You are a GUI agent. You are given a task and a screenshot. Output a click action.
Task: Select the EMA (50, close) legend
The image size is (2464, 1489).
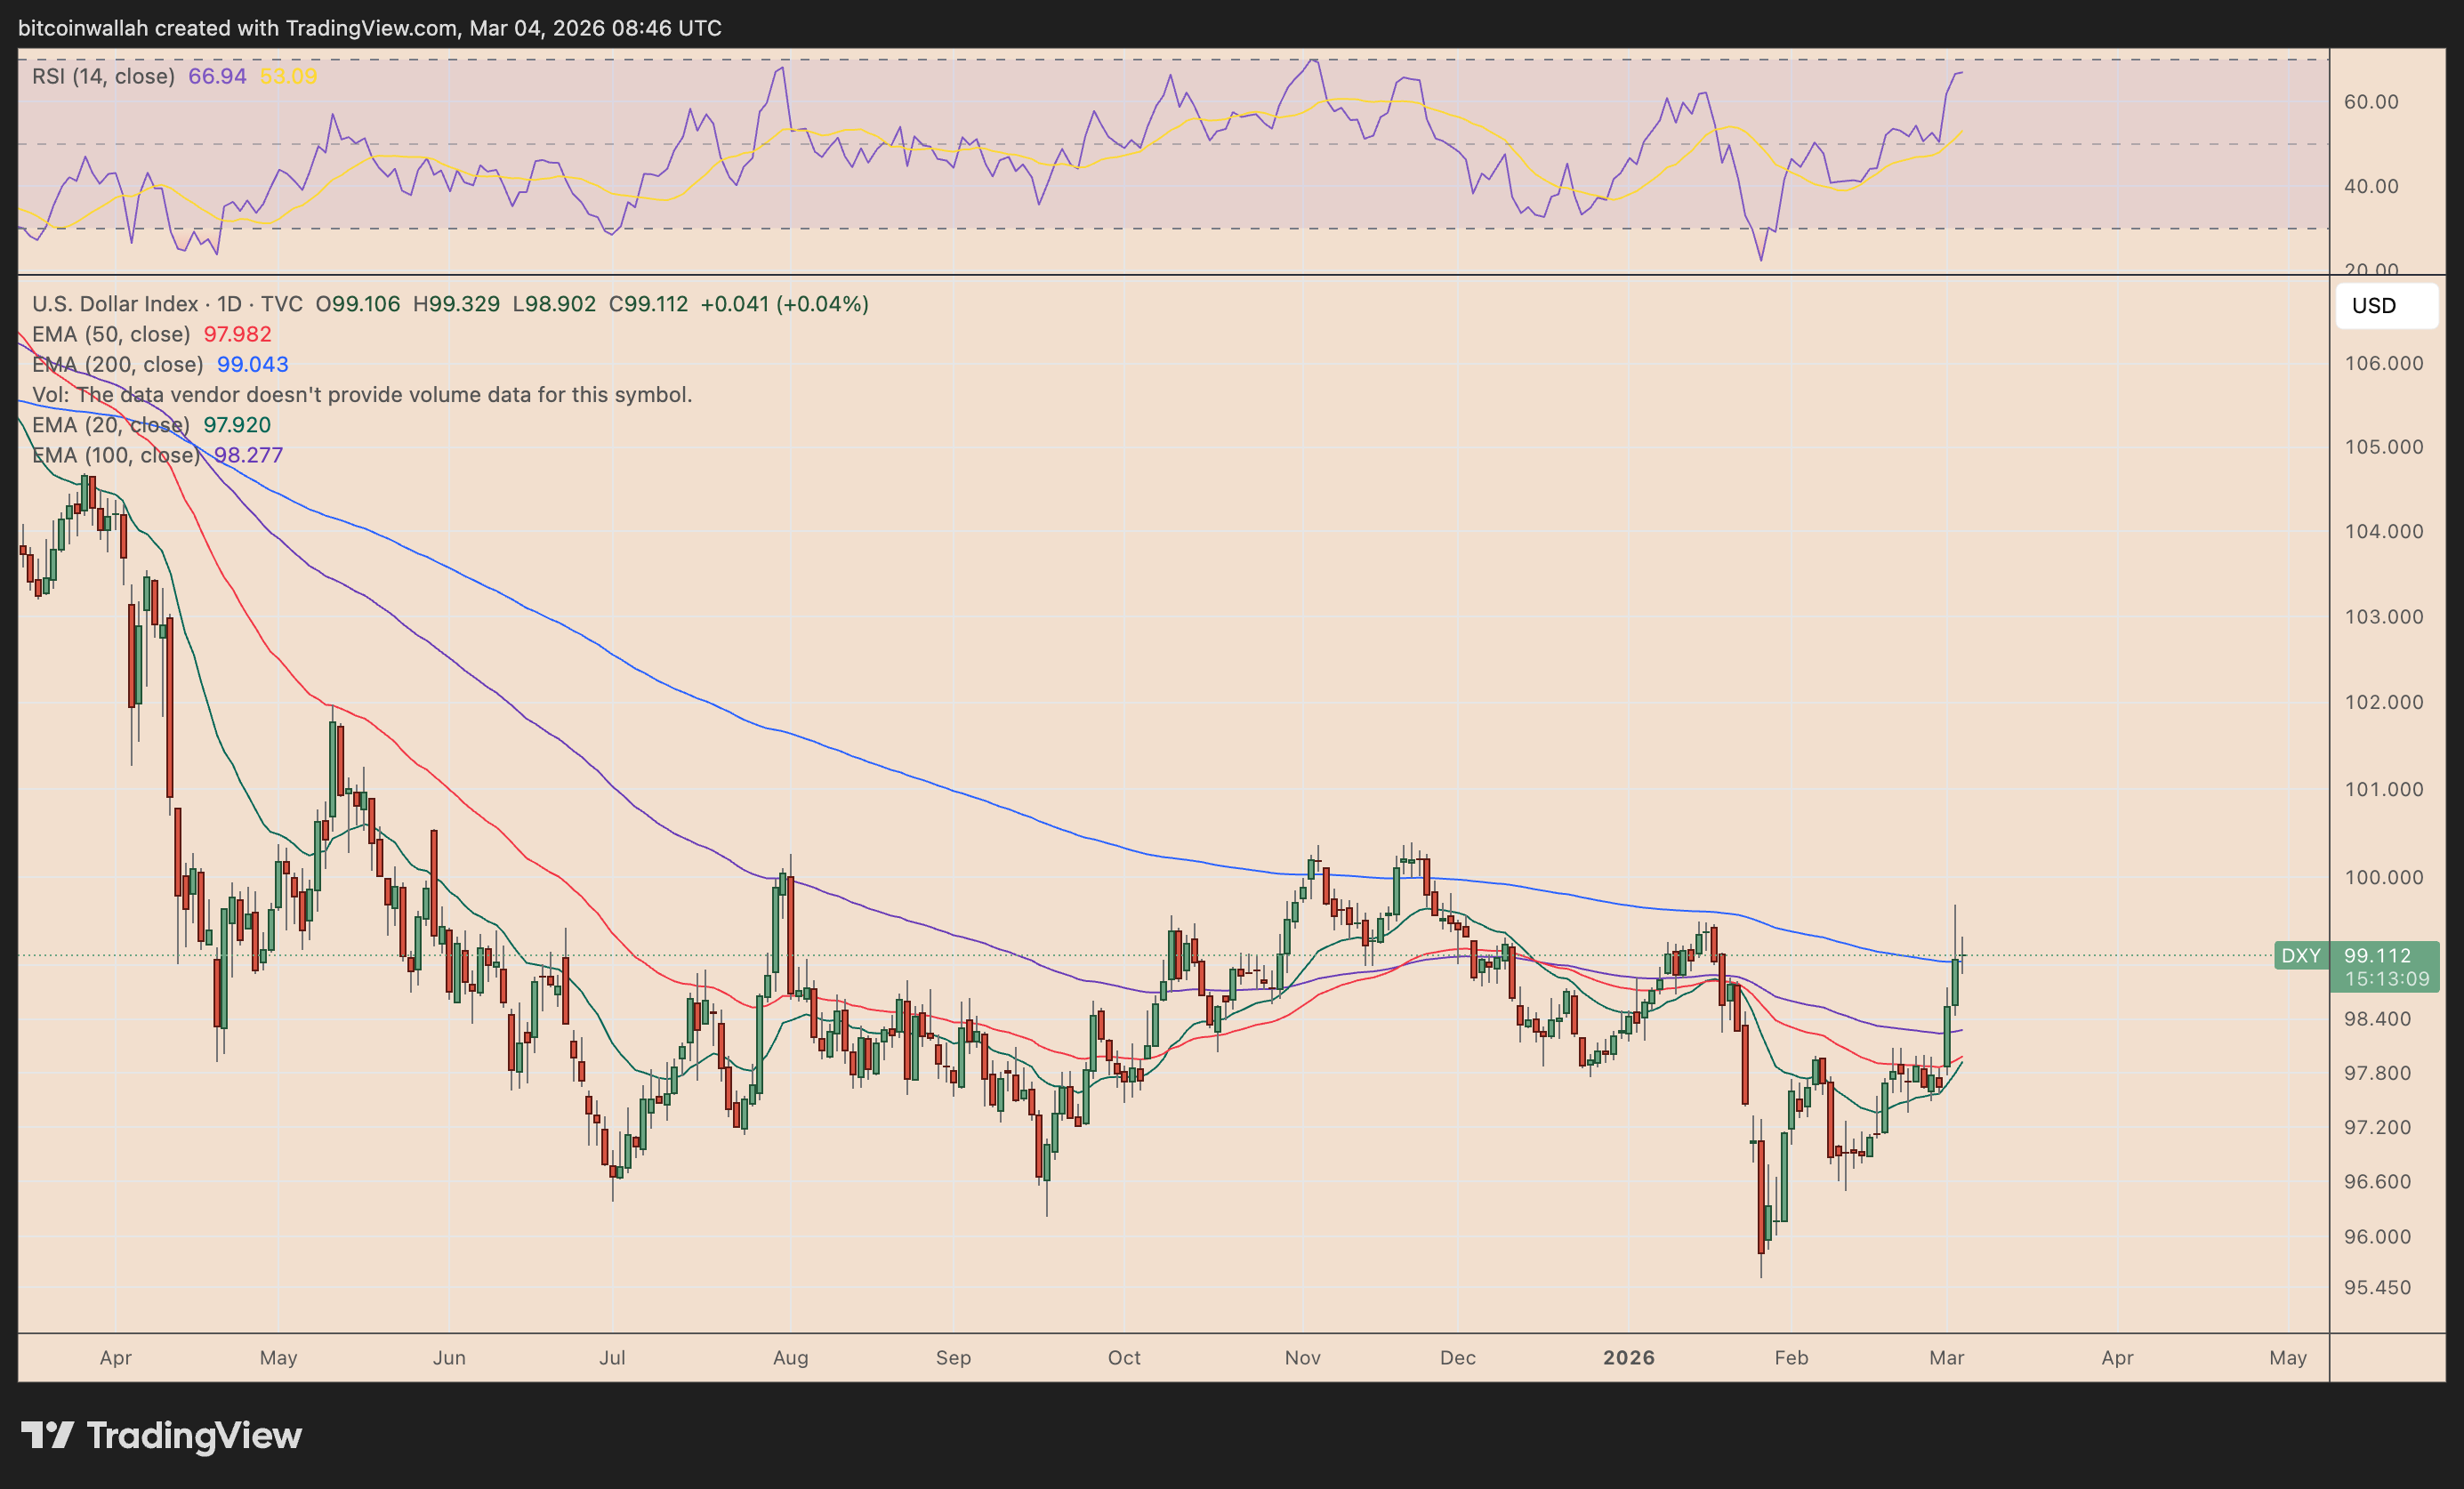point(111,334)
